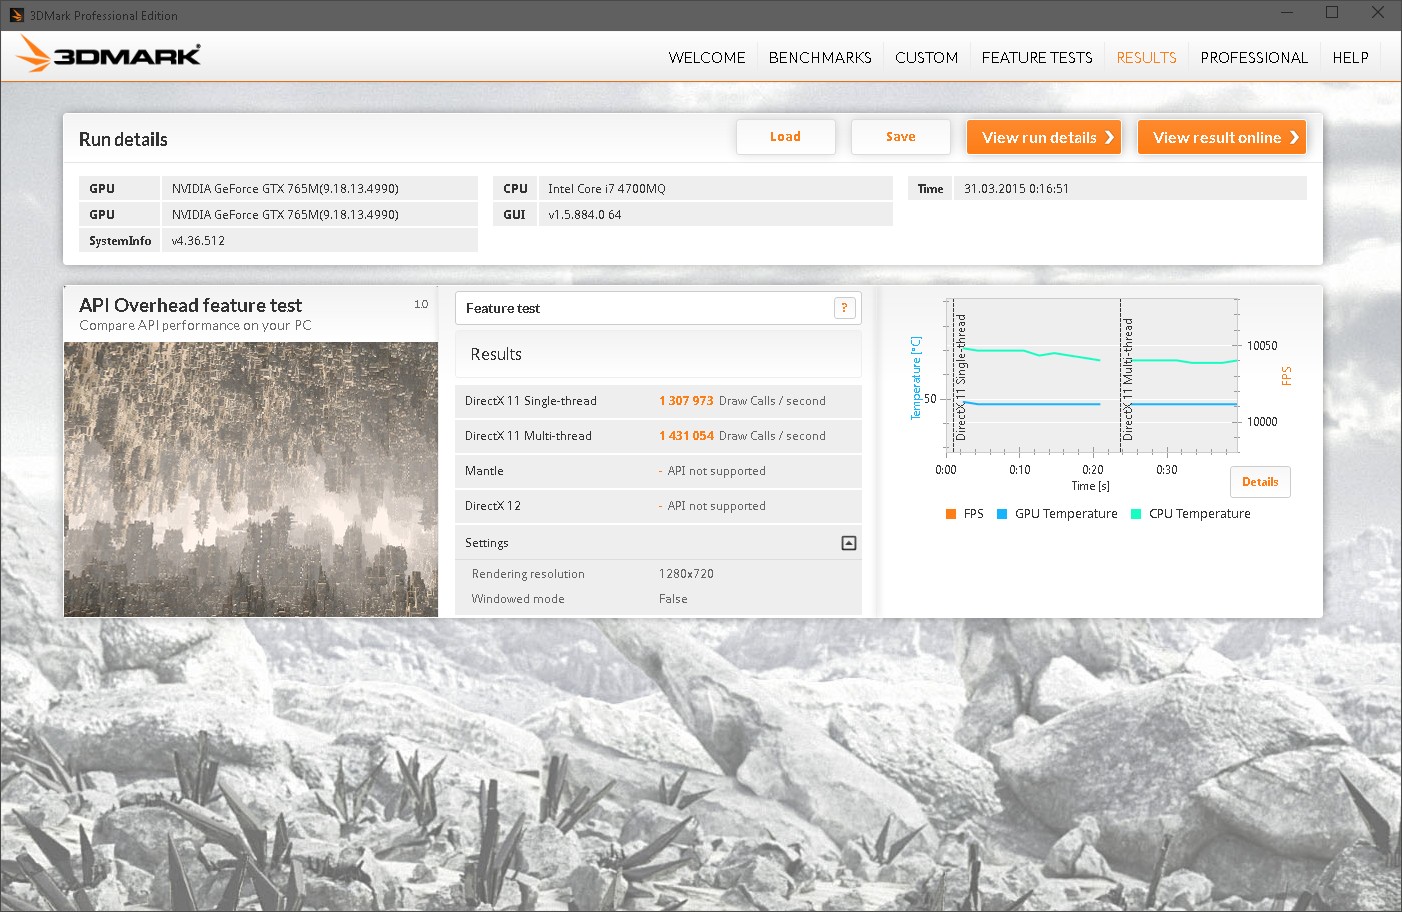1402x912 pixels.
Task: Click the DirectX 11 Multi-thread timeline marker
Action: pos(1127,379)
